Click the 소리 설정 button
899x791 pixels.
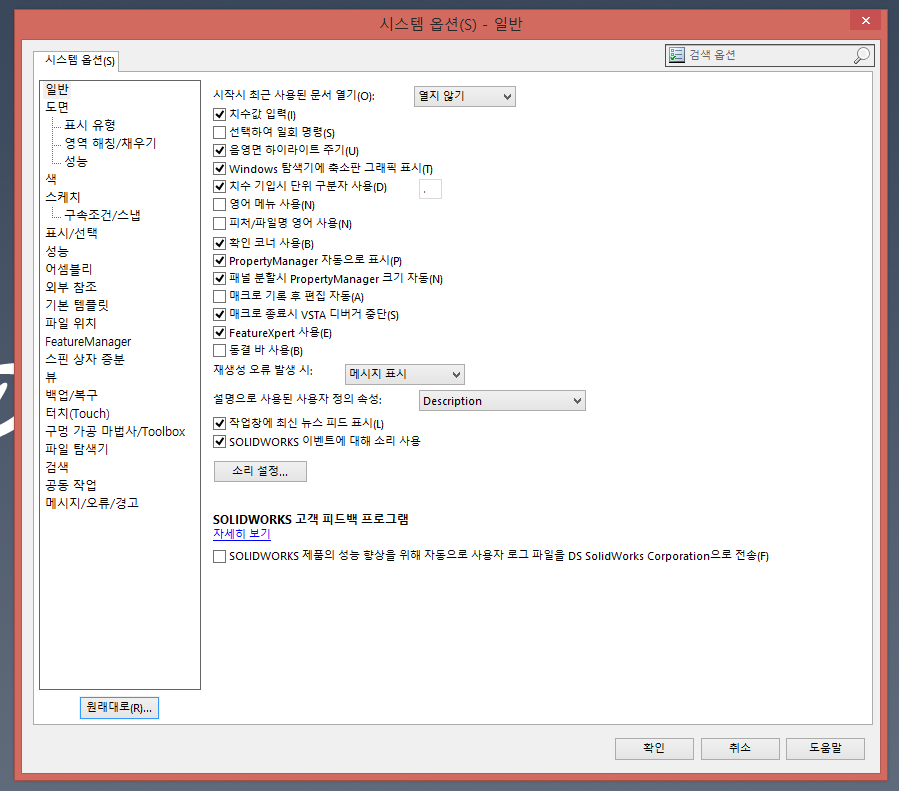click(260, 471)
